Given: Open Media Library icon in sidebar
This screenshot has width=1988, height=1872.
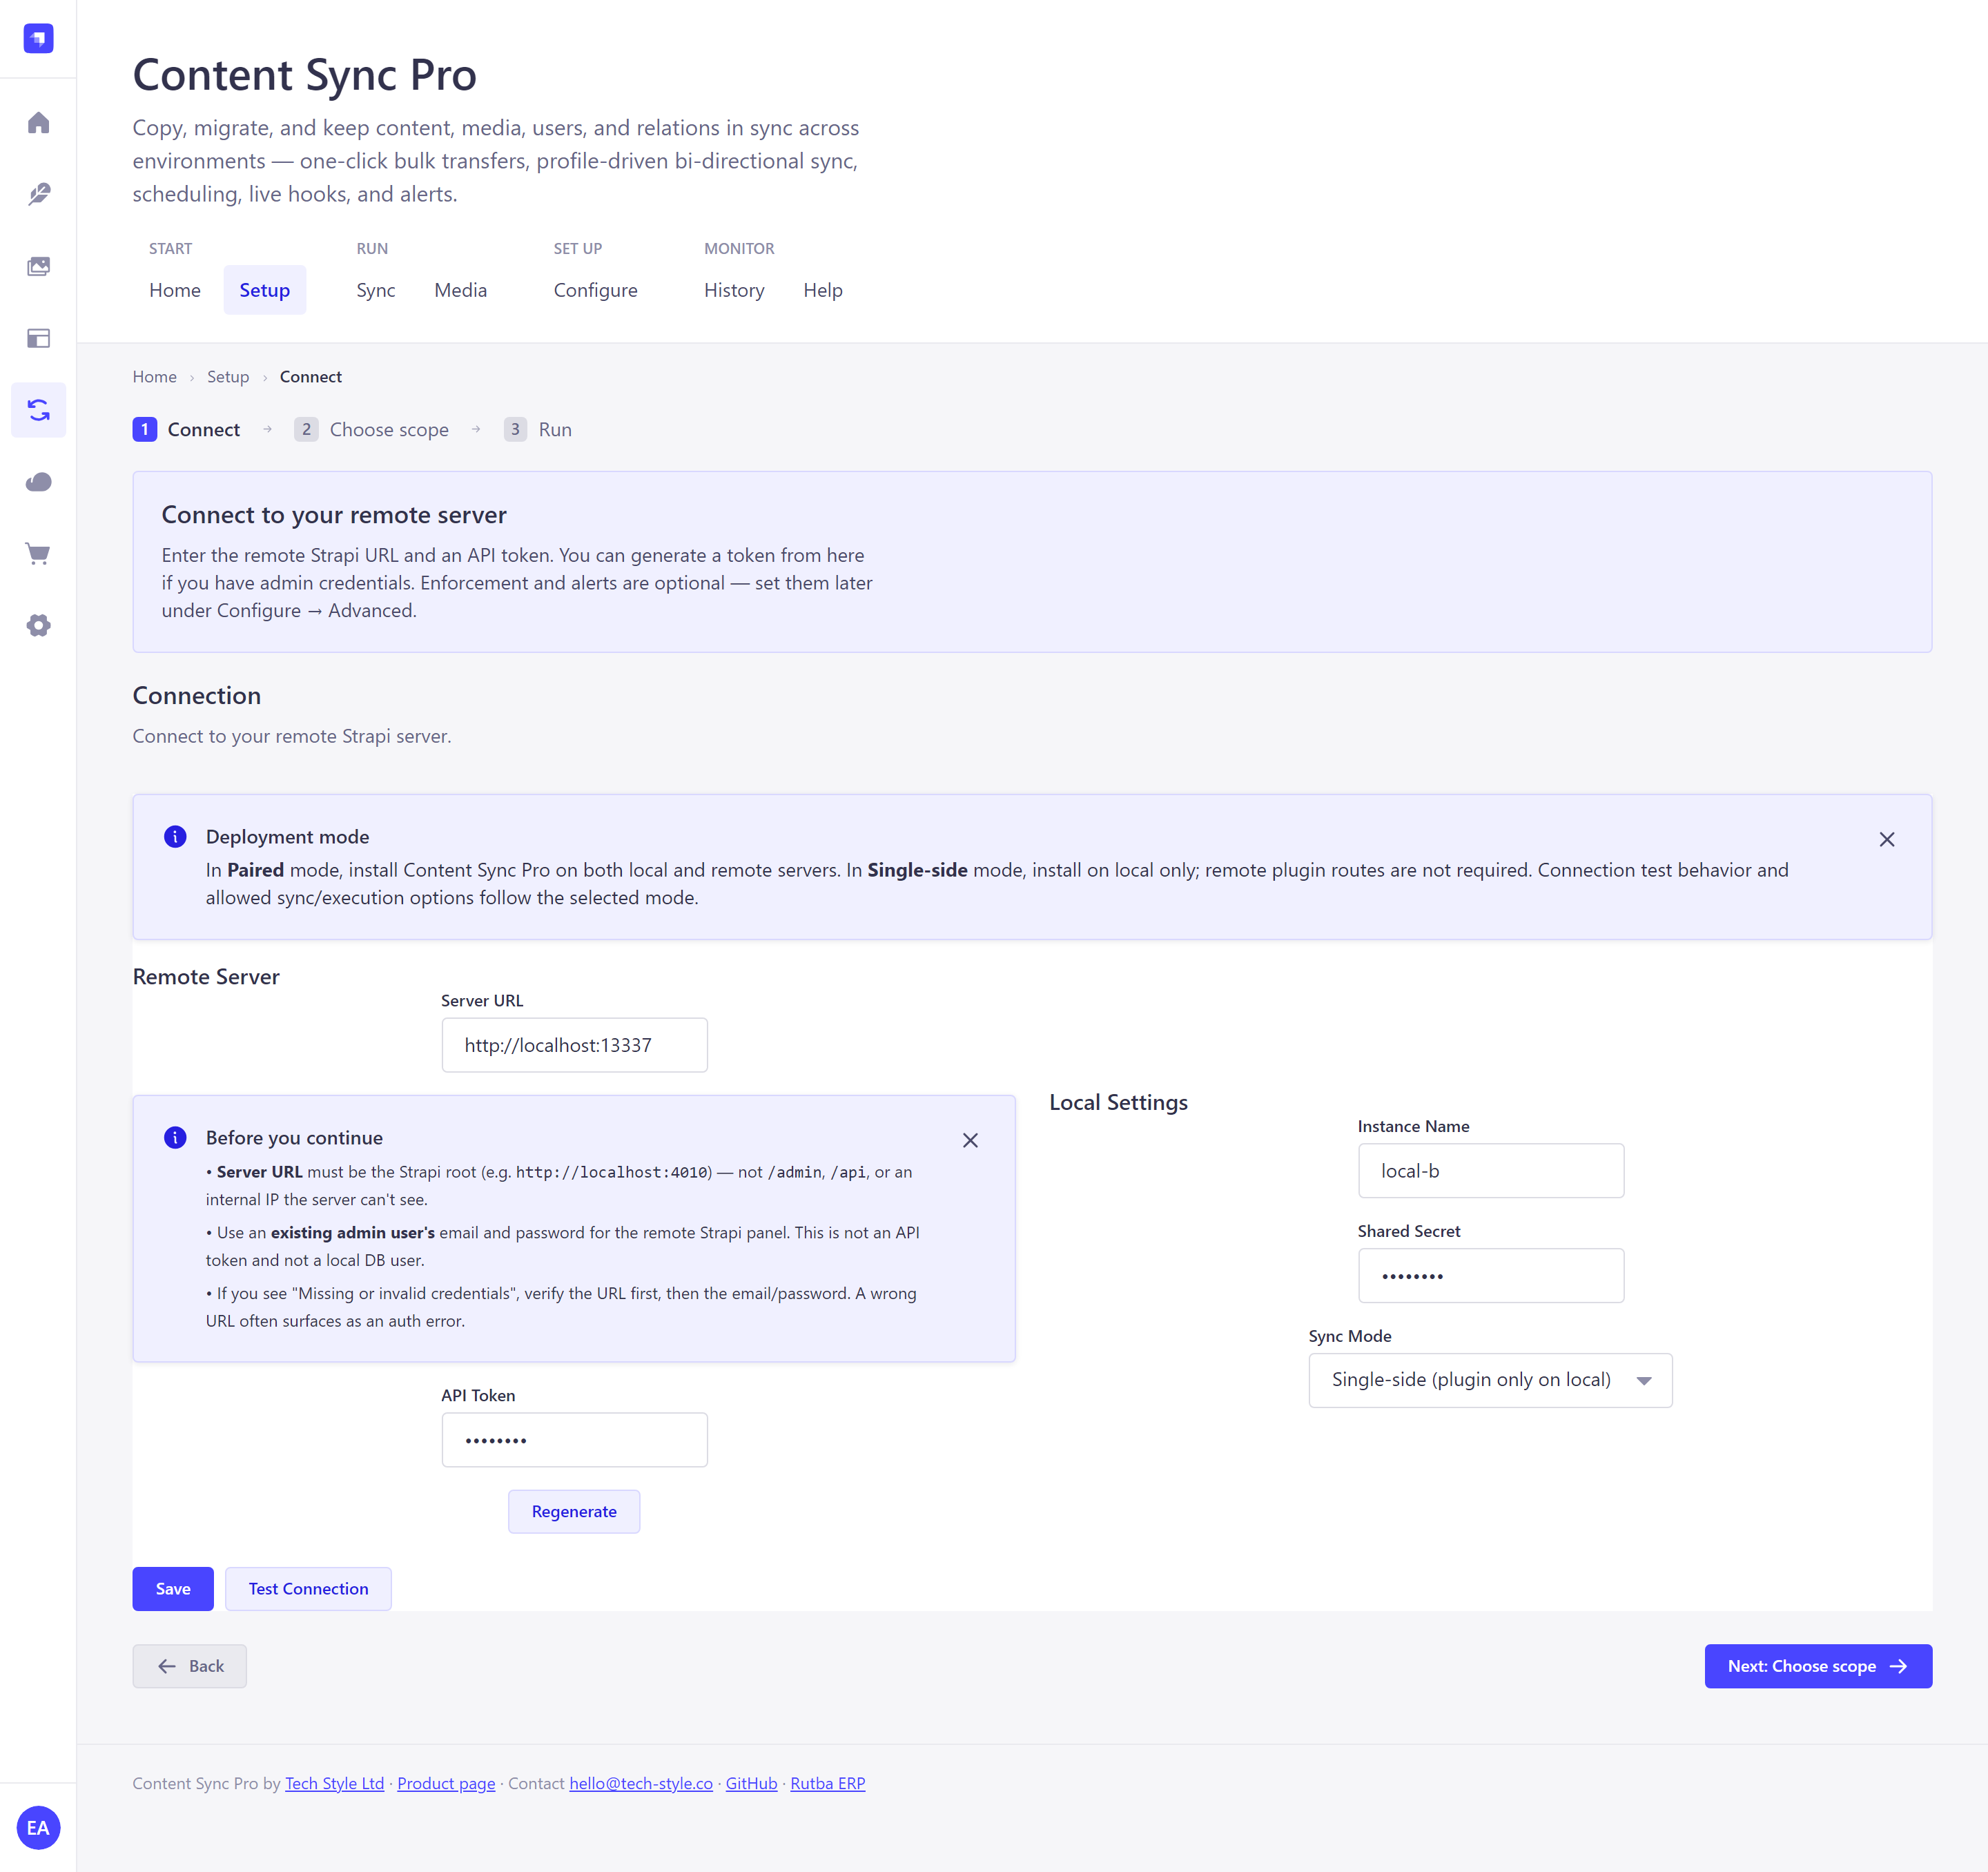Looking at the screenshot, I should click(38, 266).
